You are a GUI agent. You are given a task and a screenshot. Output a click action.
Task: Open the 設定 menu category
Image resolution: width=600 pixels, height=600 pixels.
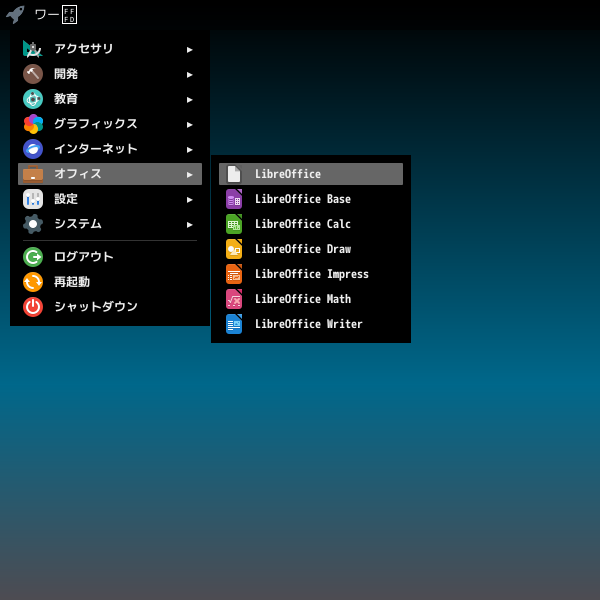[110, 199]
